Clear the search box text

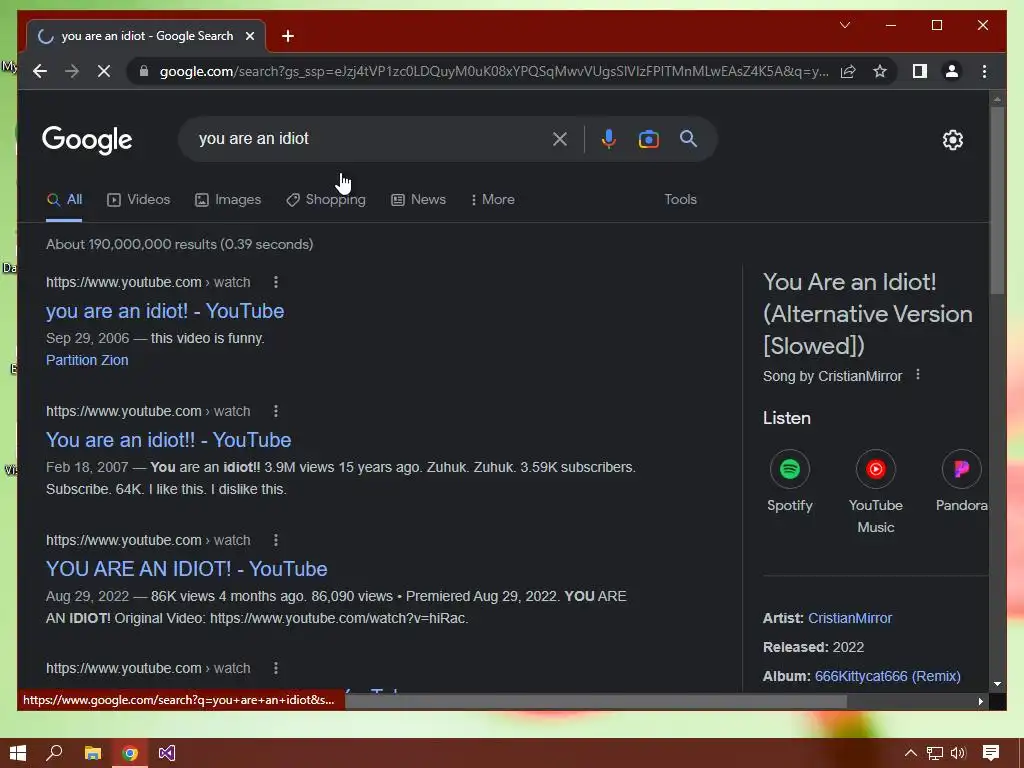tap(560, 138)
